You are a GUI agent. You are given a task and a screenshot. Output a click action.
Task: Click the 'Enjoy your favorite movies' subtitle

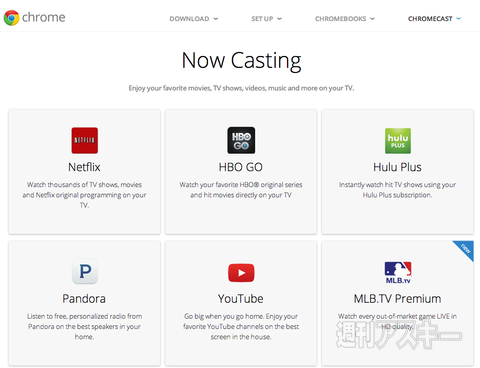(241, 88)
